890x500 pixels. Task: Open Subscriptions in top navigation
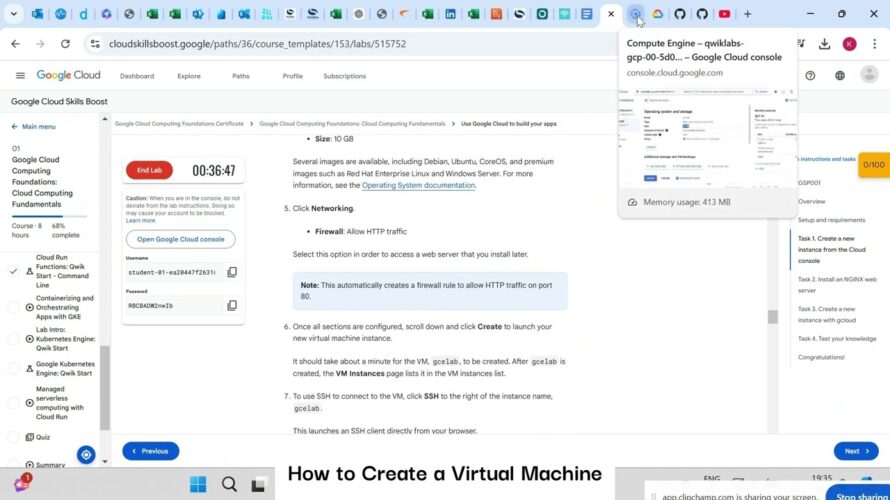345,76
